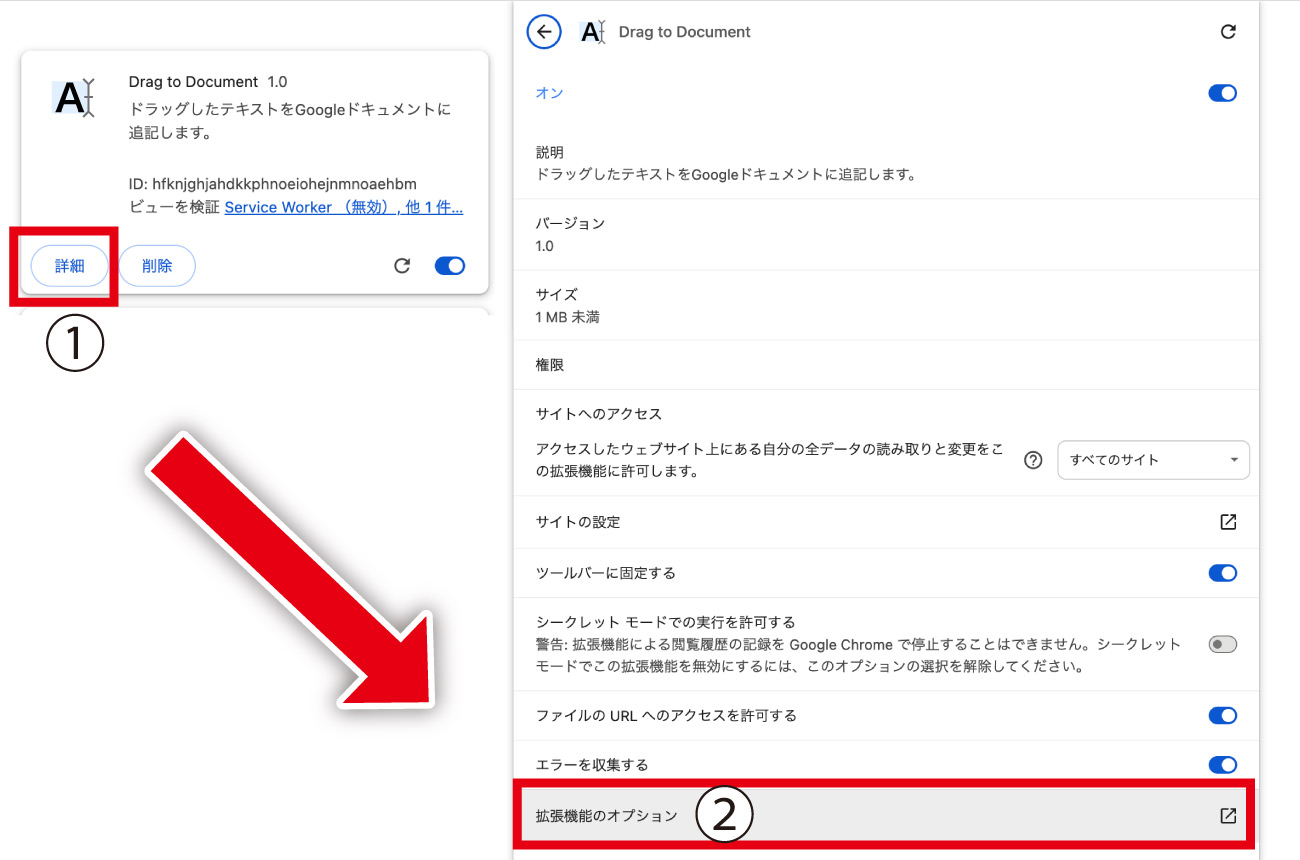Click the extension ID text on card
Screen dimensions: 1300x860
[273, 184]
